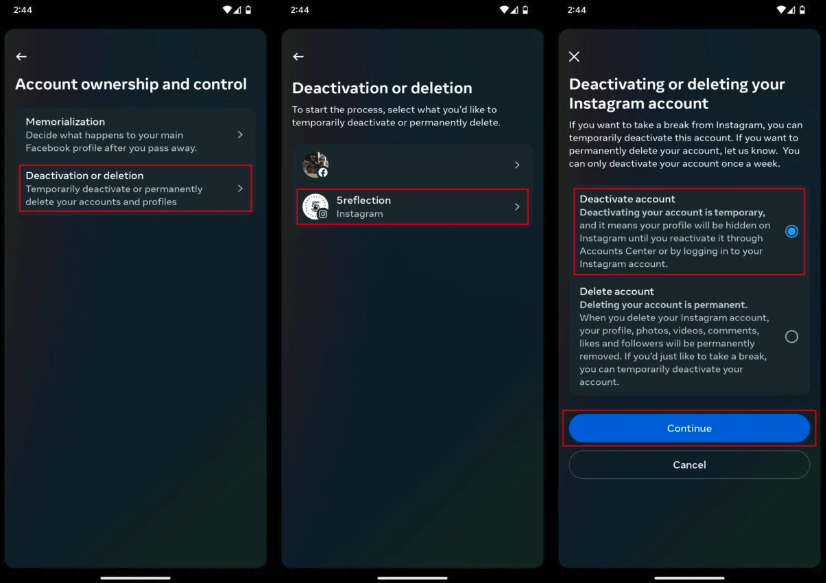Tap the 5reflection Instagram profile picture

[316, 206]
